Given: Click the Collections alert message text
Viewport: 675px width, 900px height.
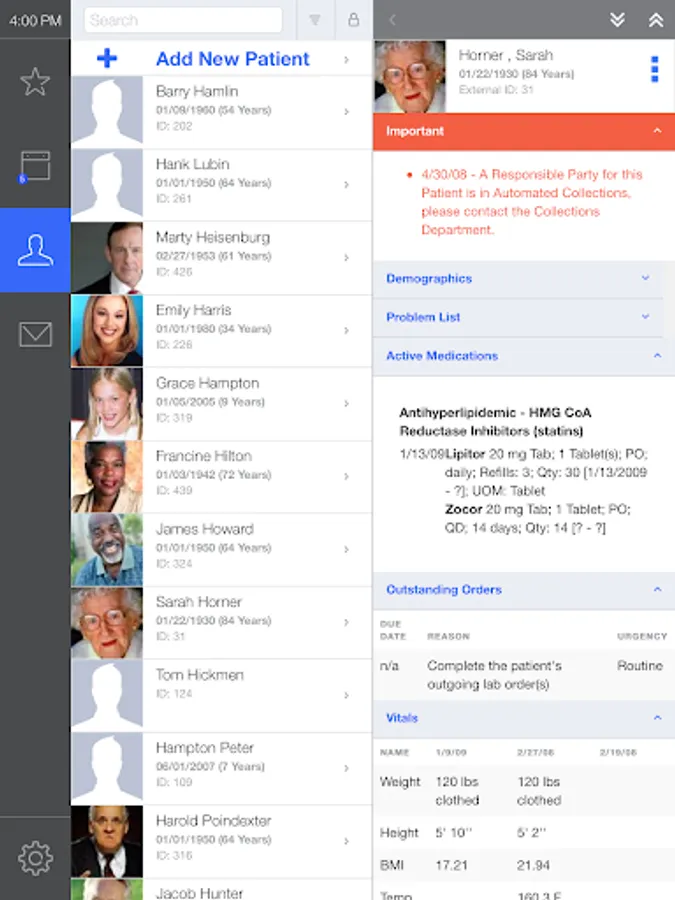Looking at the screenshot, I should pos(532,202).
